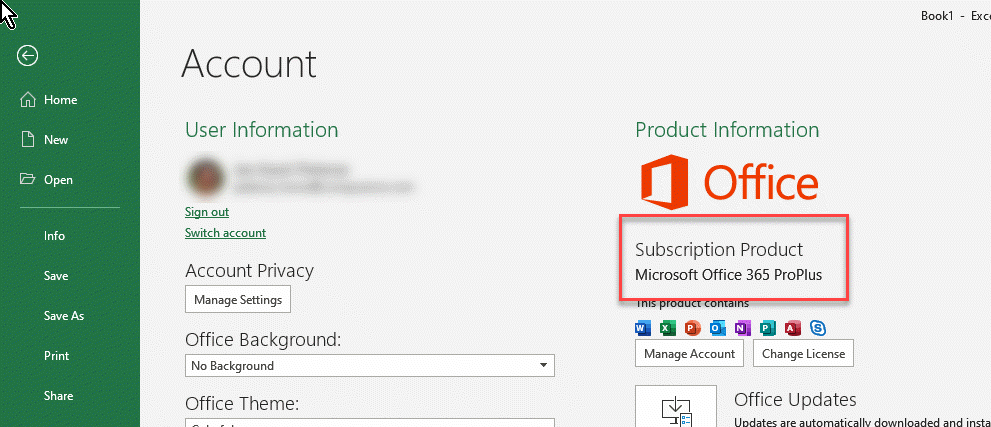Click the Manage Settings button
This screenshot has height=427, width=991.
[x=238, y=299]
